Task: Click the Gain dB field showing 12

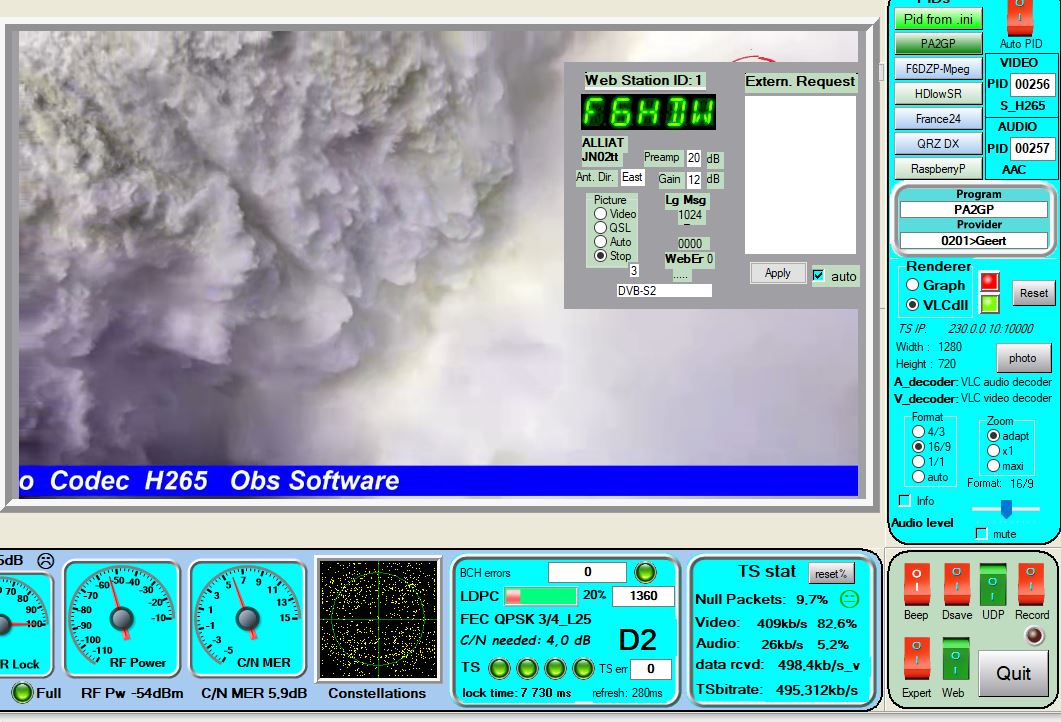Action: 694,179
